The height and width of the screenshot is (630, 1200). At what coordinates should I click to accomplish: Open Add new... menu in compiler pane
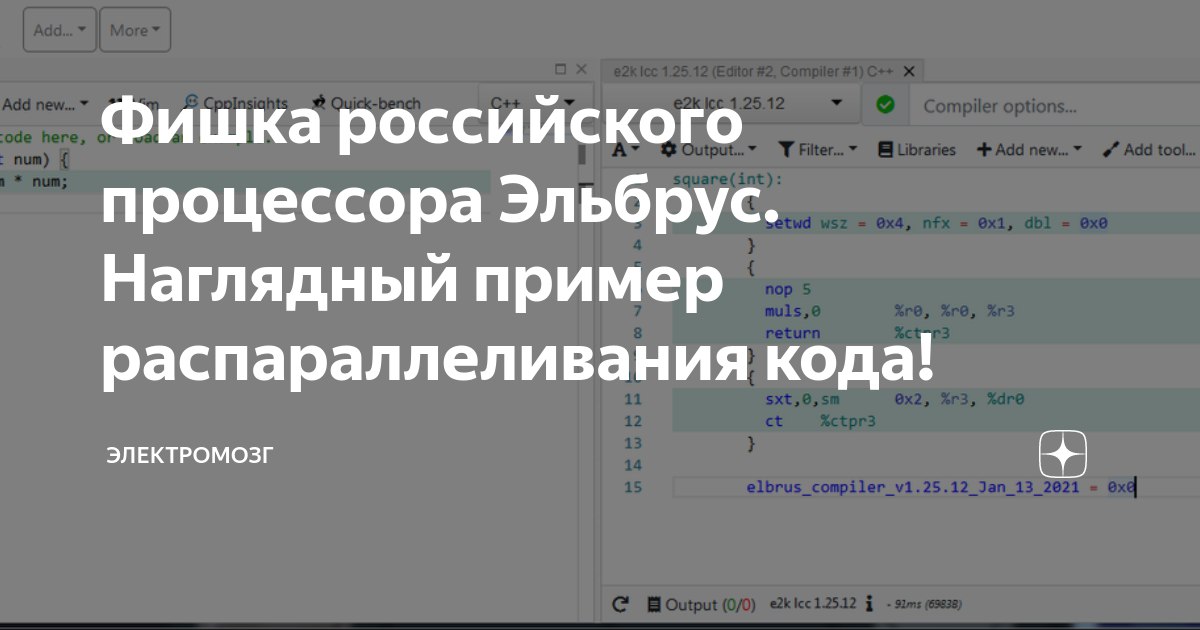click(x=1029, y=150)
